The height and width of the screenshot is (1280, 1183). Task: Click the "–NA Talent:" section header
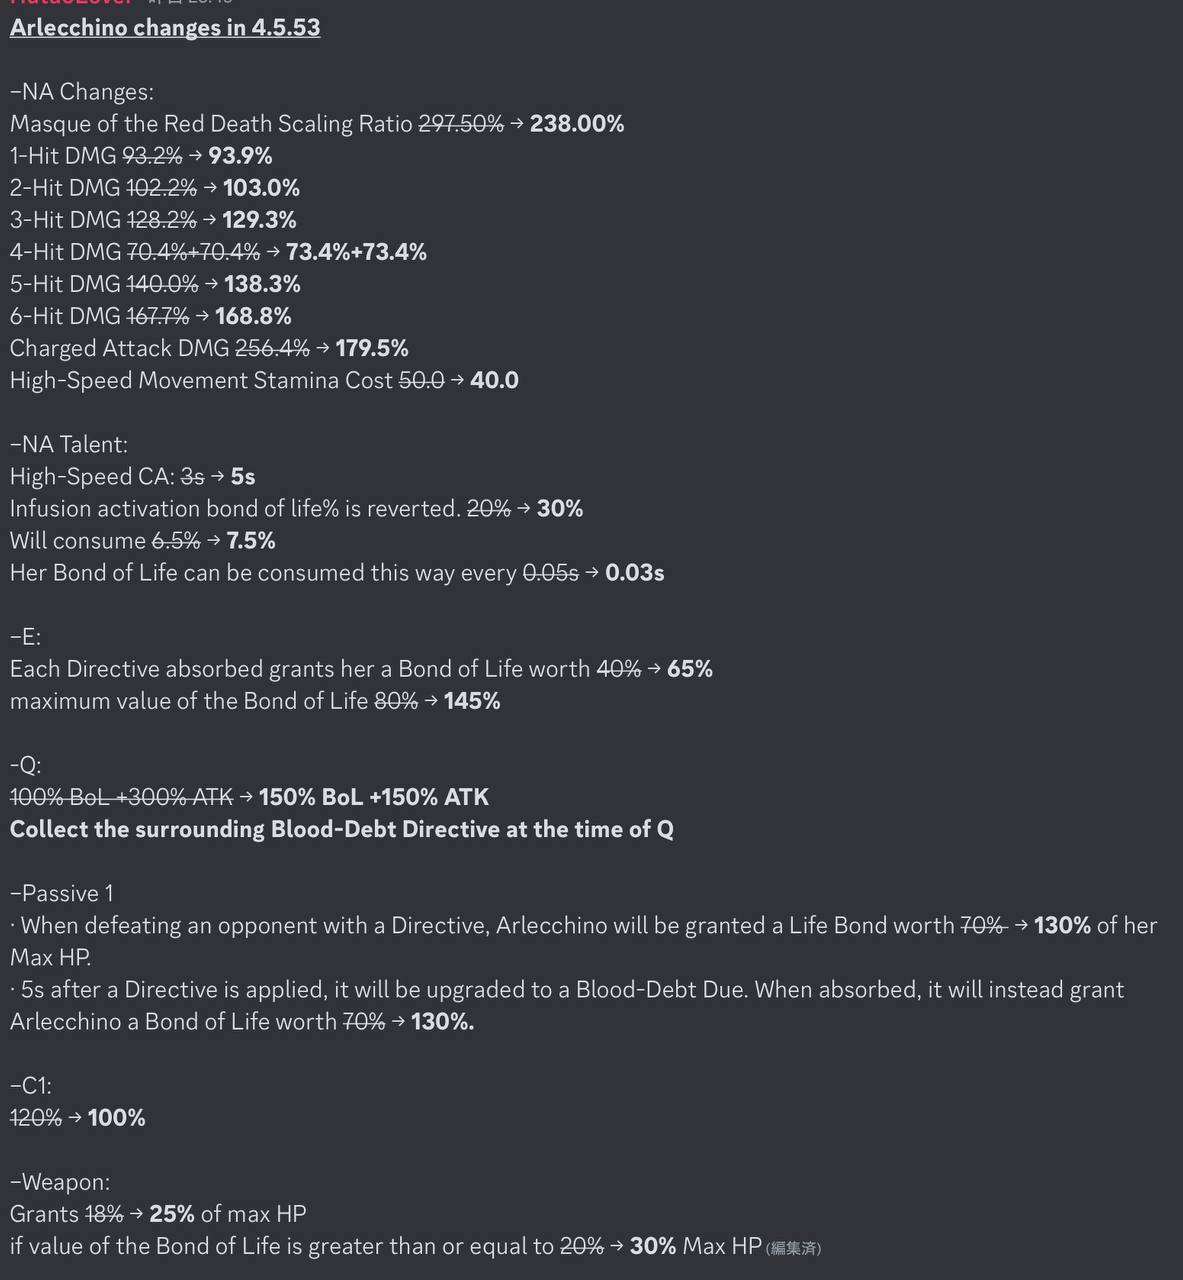tap(69, 444)
